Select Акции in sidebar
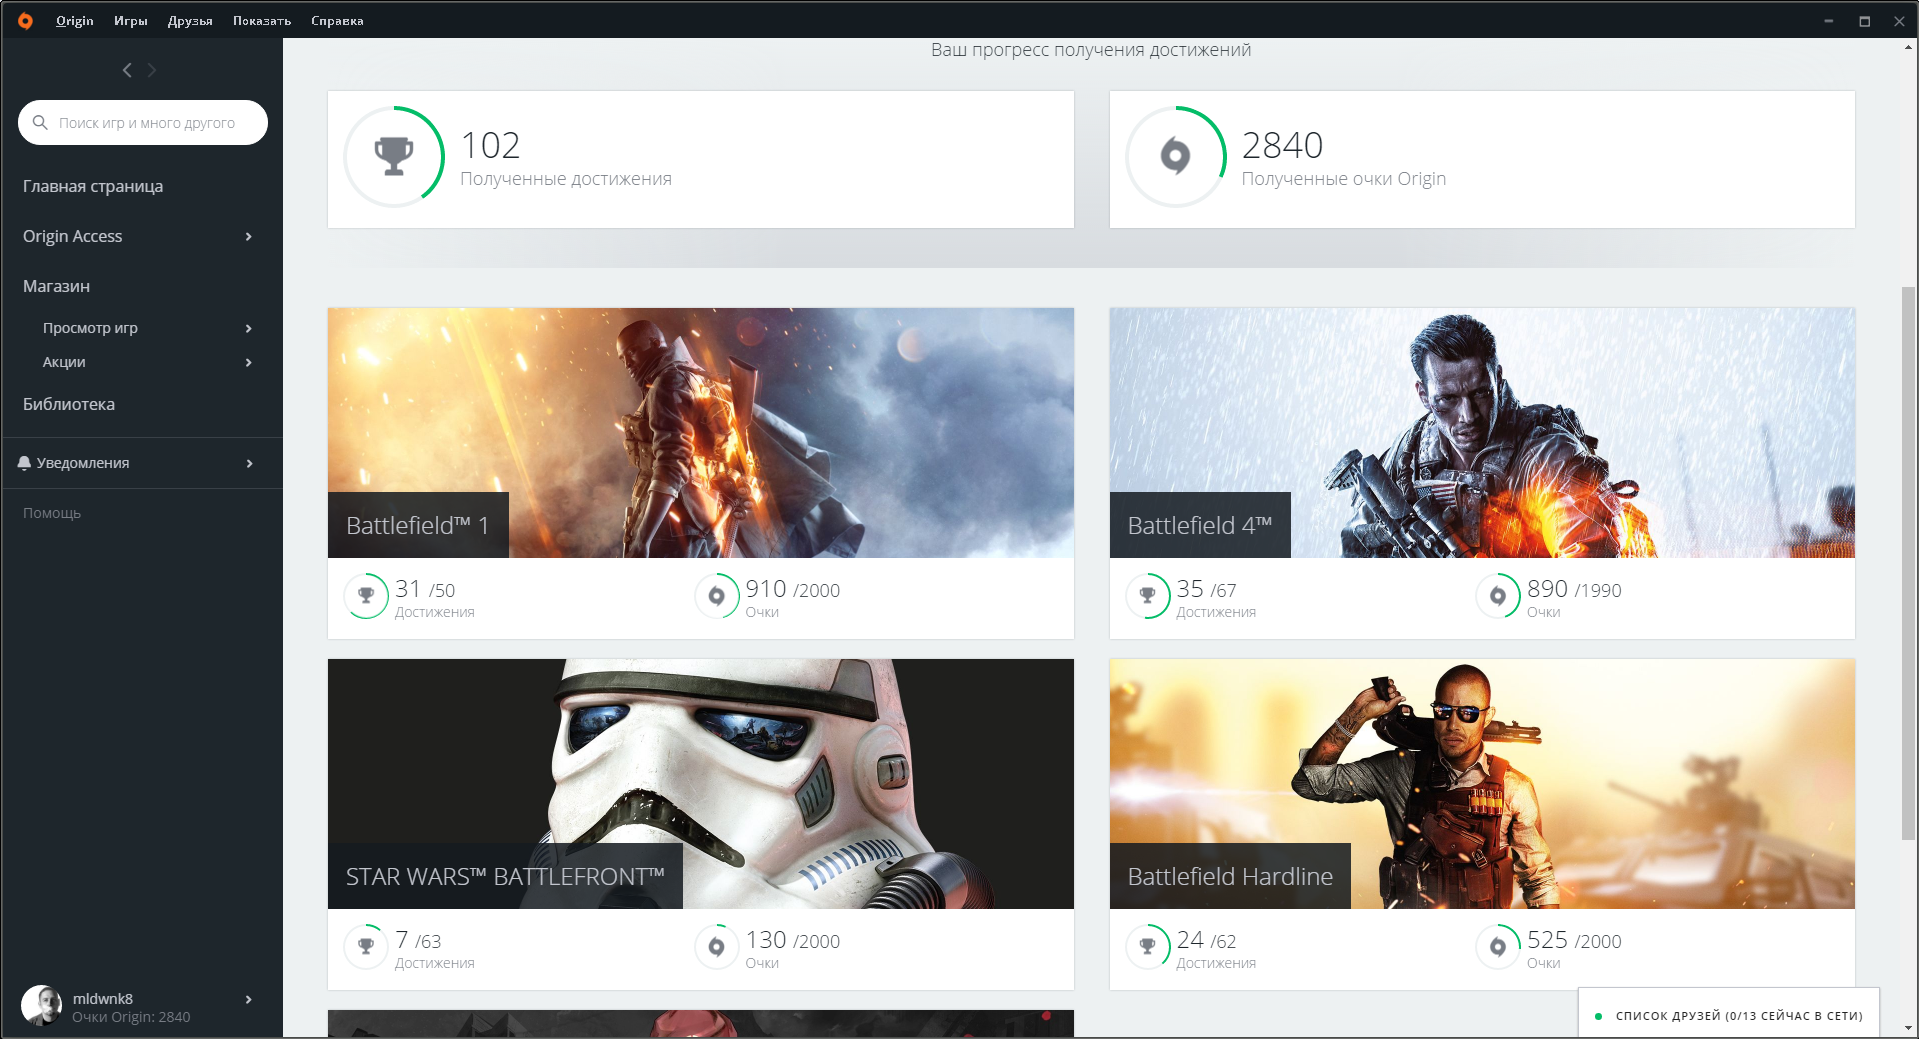Screen dimensions: 1919x1039 point(64,362)
